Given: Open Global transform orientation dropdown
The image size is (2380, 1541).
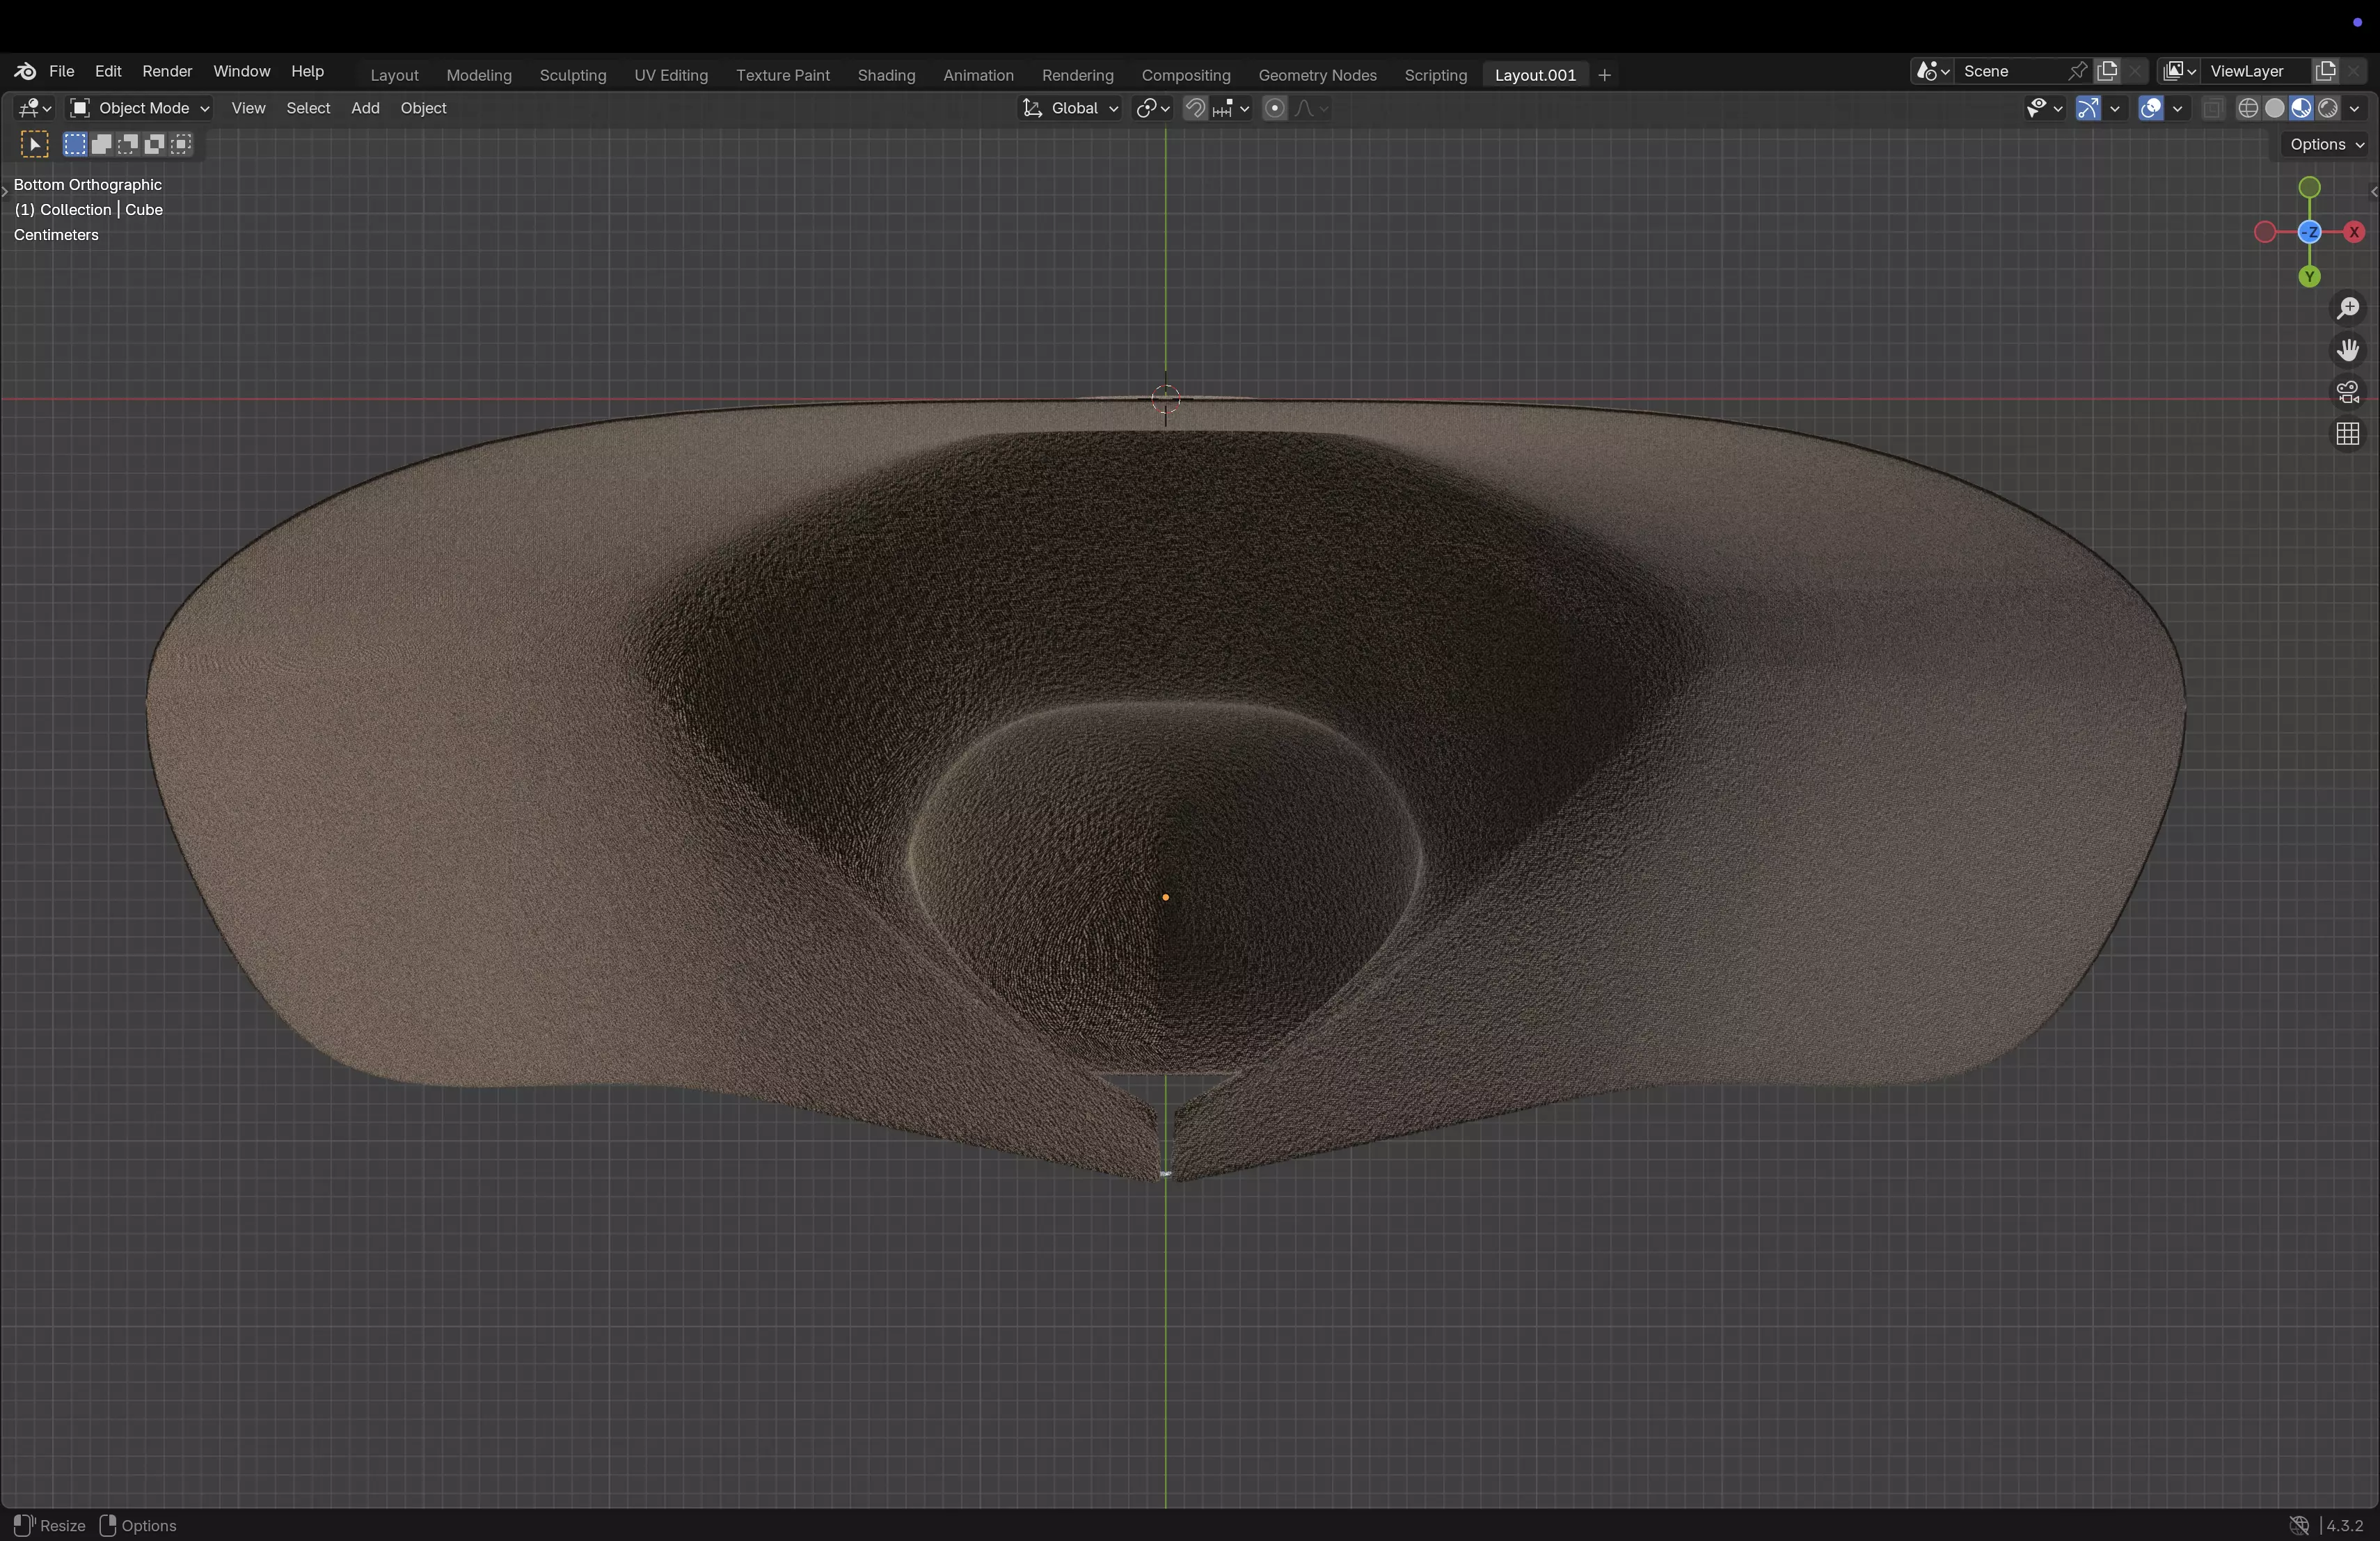Looking at the screenshot, I should coord(1070,108).
